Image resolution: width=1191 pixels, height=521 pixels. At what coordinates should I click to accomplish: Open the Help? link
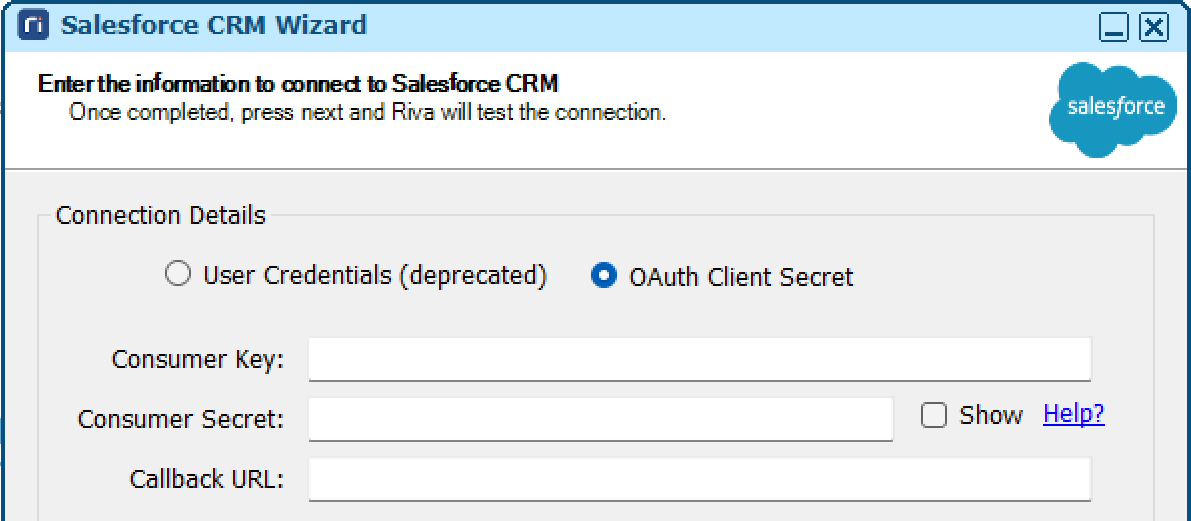[x=1074, y=415]
